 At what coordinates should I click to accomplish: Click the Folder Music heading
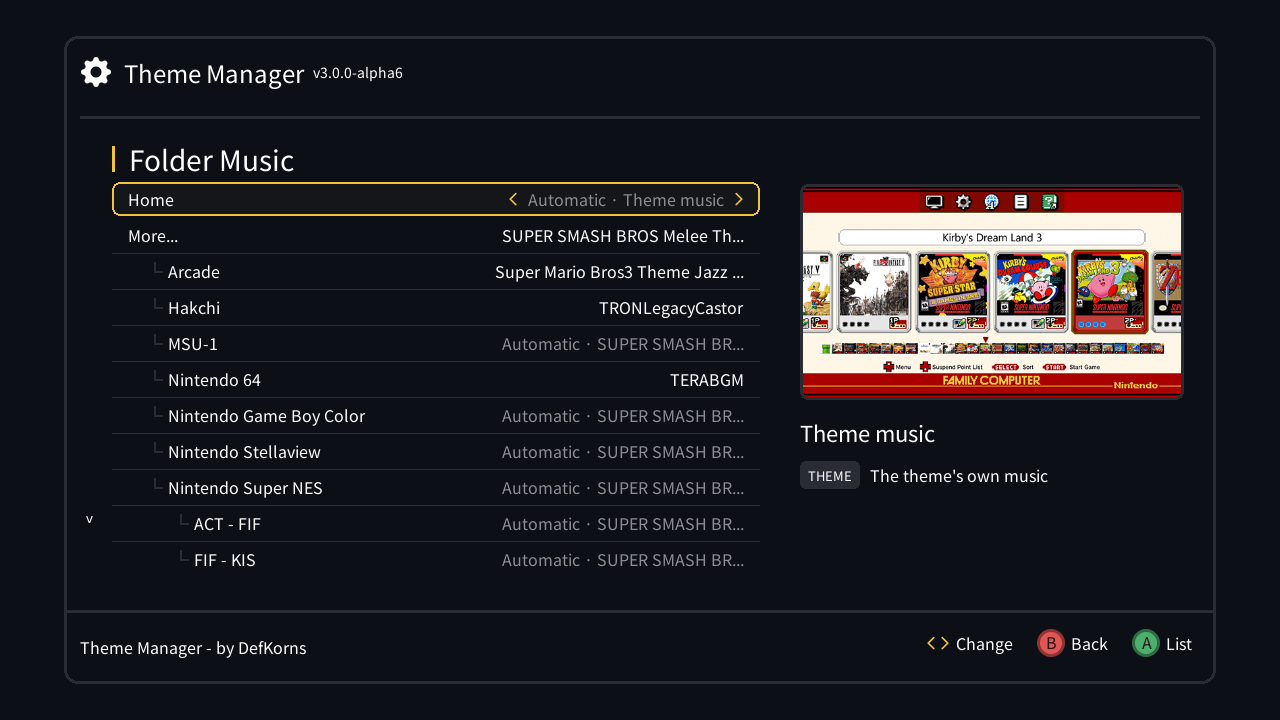pyautogui.click(x=211, y=160)
